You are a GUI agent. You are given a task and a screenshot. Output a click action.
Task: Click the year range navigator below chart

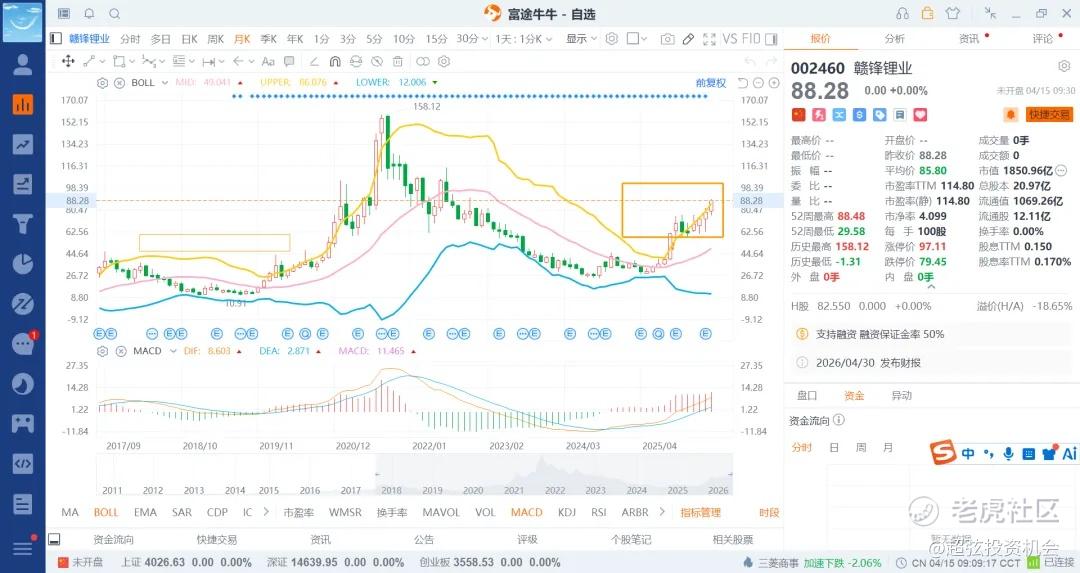pyautogui.click(x=414, y=475)
